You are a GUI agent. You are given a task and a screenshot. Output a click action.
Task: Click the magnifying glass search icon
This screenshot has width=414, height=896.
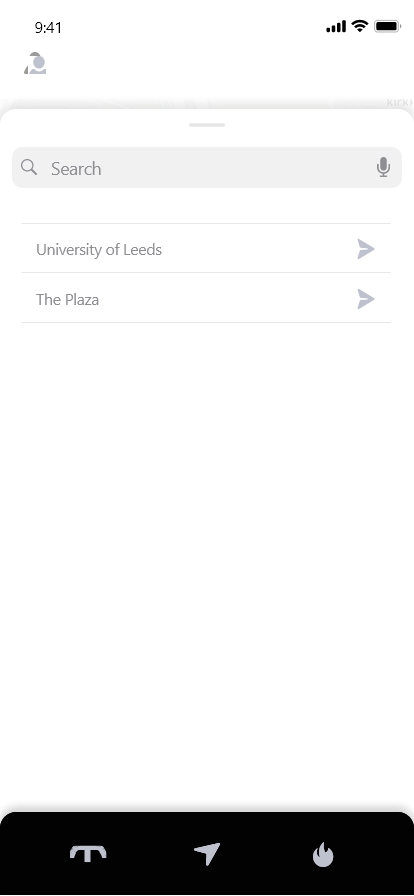pos(29,167)
